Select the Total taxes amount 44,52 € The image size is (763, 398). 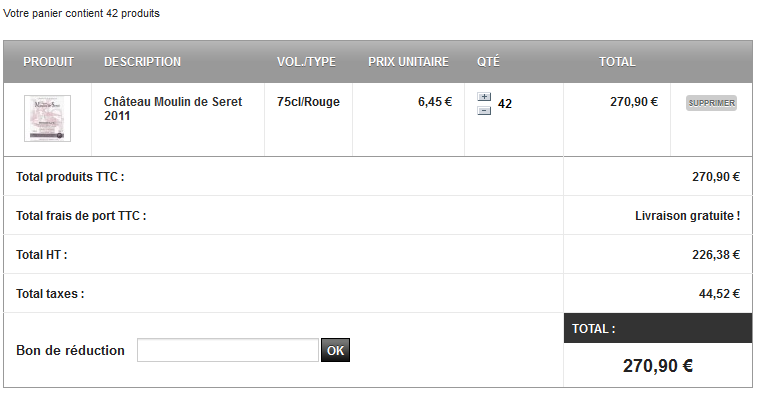point(719,293)
